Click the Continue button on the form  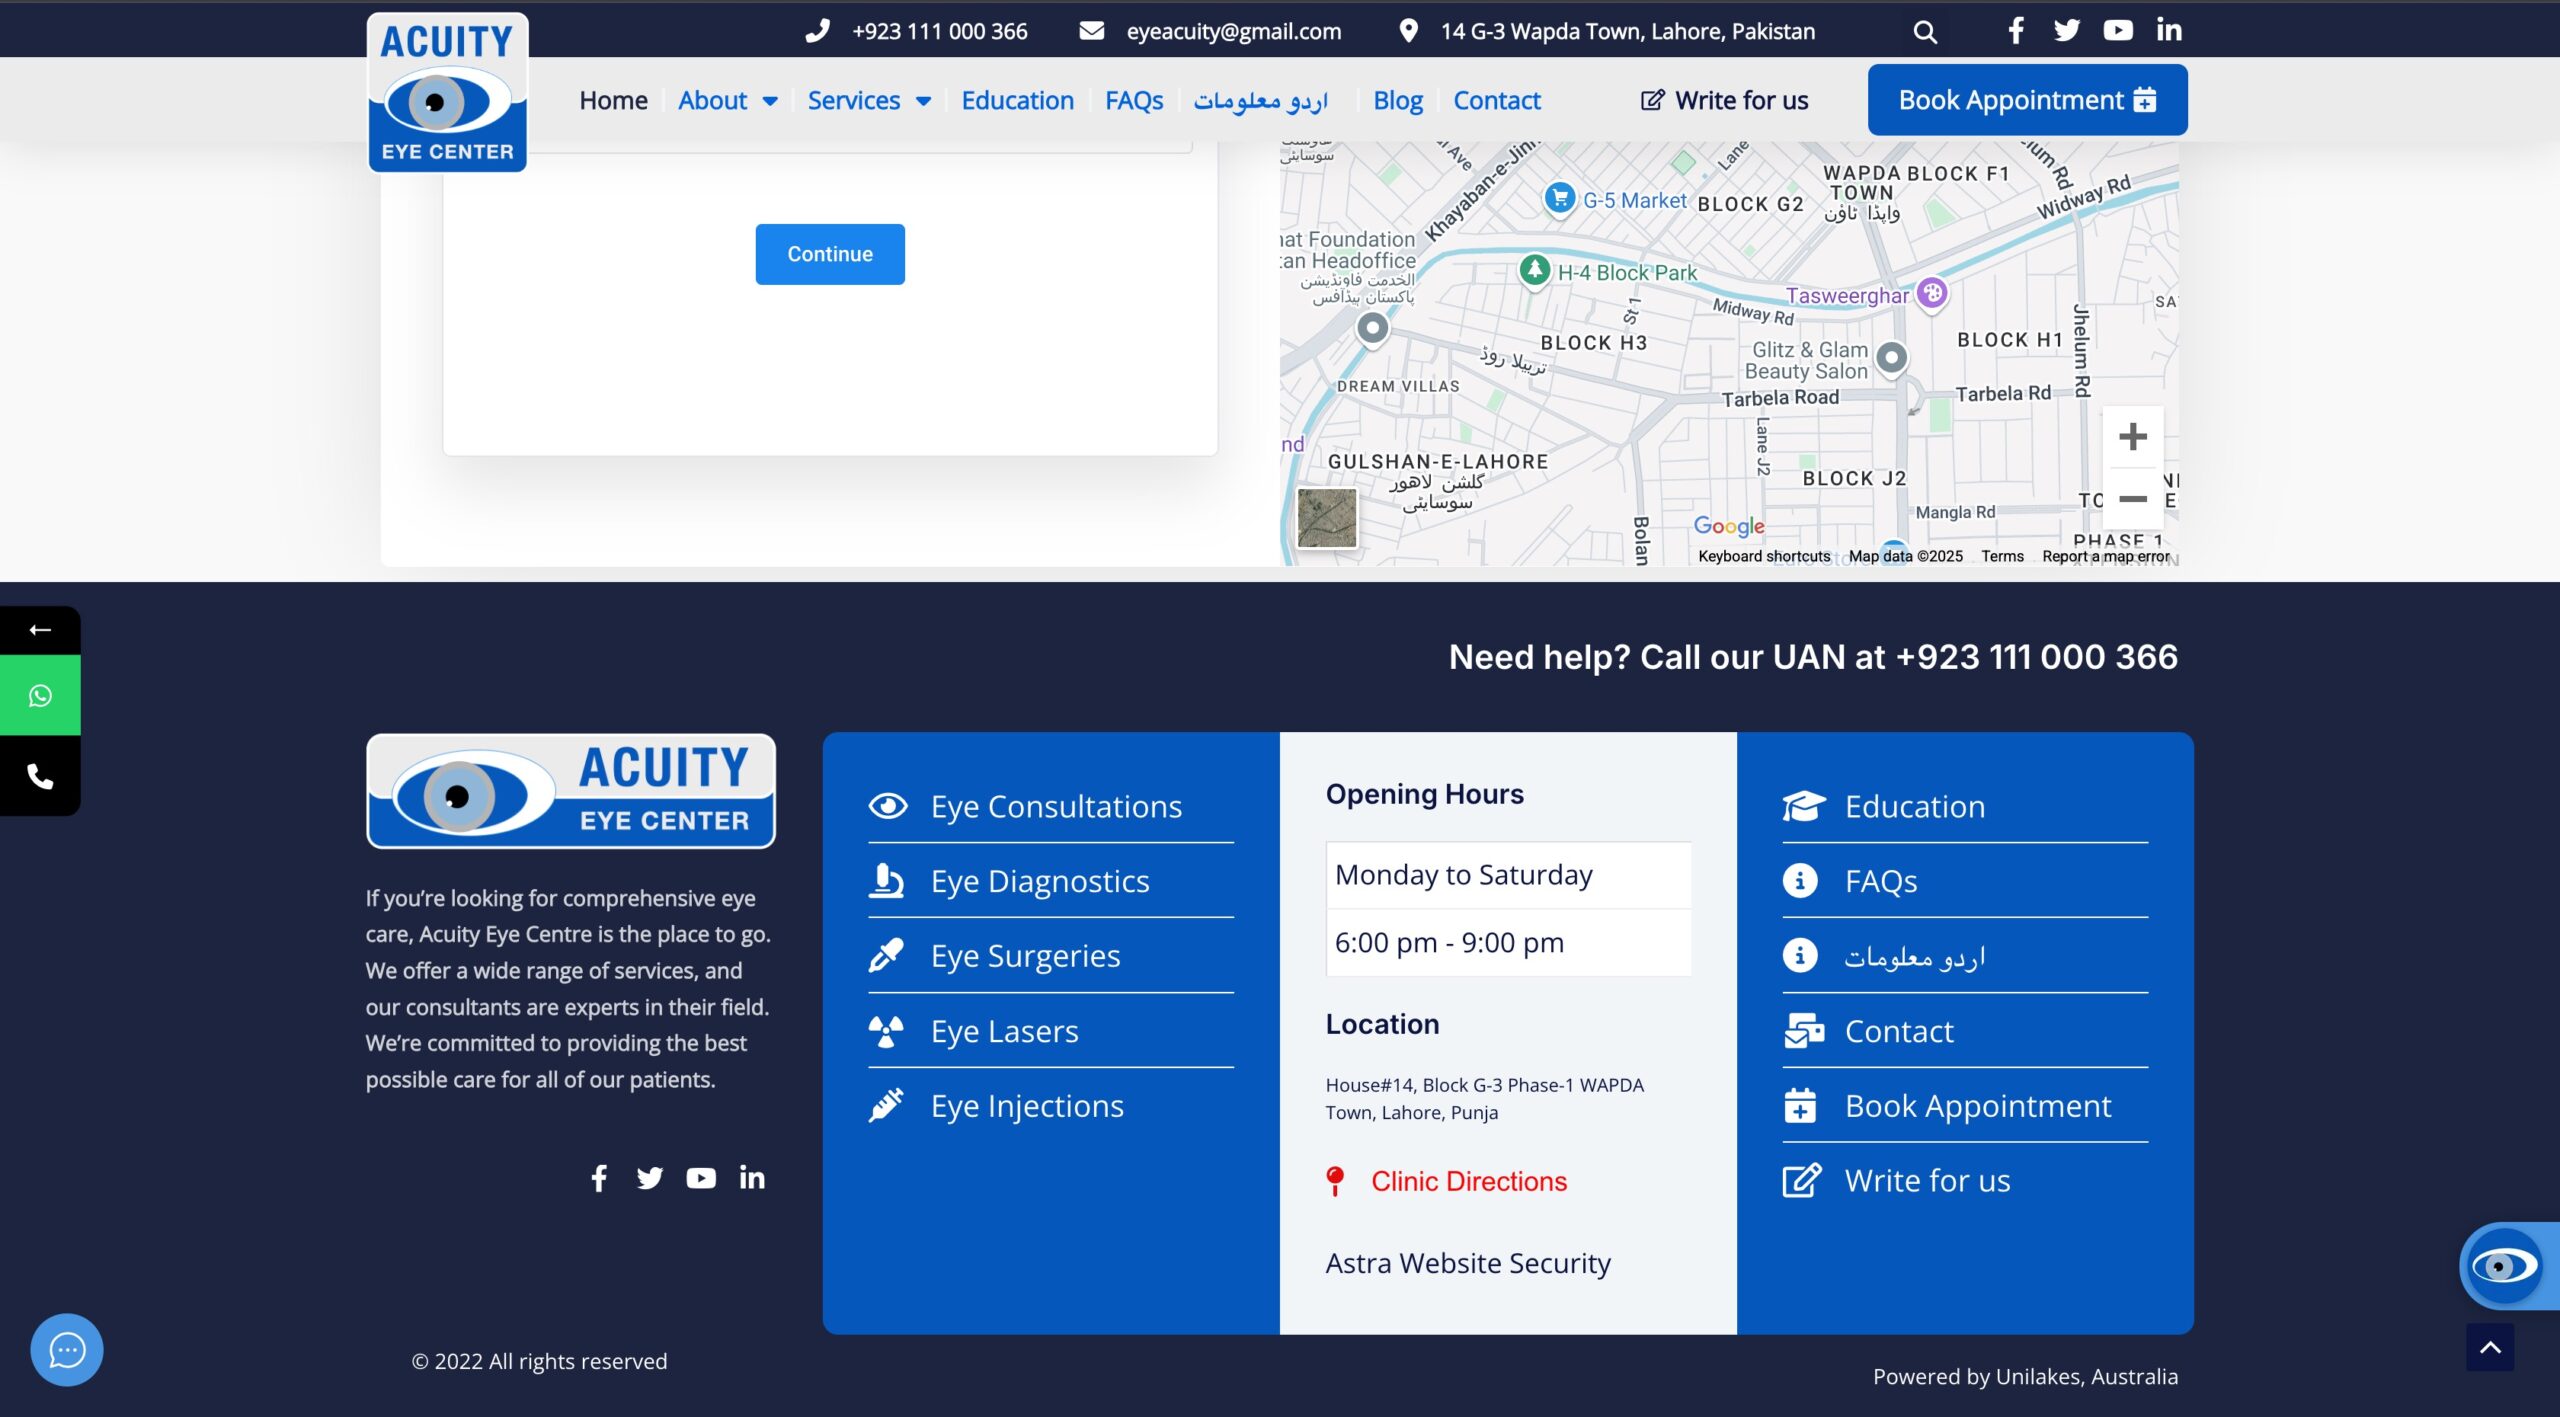pos(829,253)
